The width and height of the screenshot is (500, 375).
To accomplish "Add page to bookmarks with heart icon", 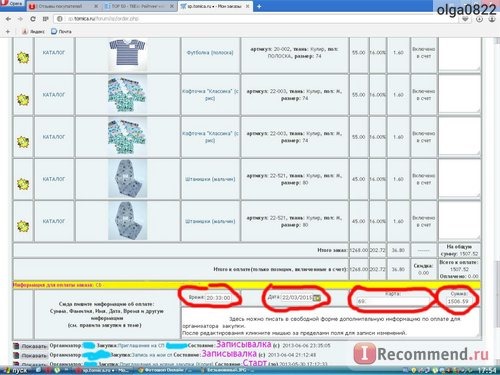I will tap(465, 19).
